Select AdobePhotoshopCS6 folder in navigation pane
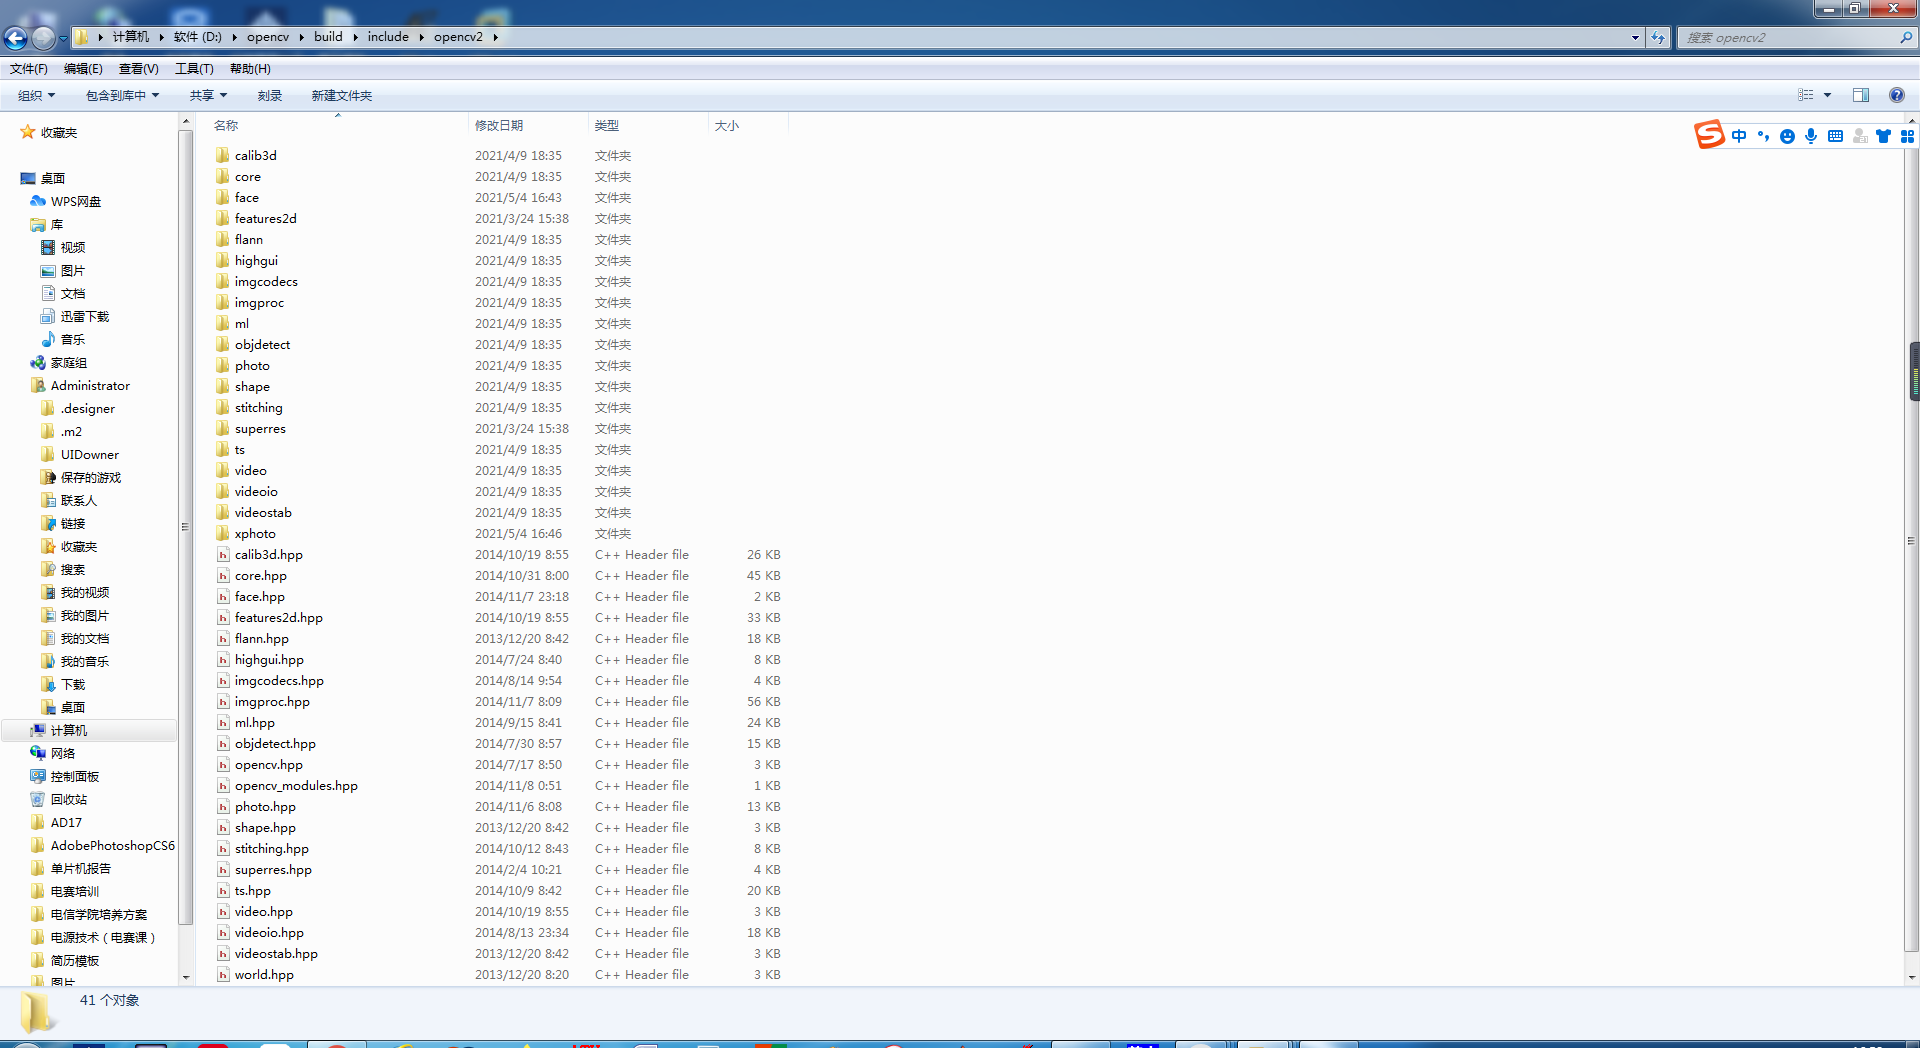1920x1048 pixels. click(x=112, y=845)
